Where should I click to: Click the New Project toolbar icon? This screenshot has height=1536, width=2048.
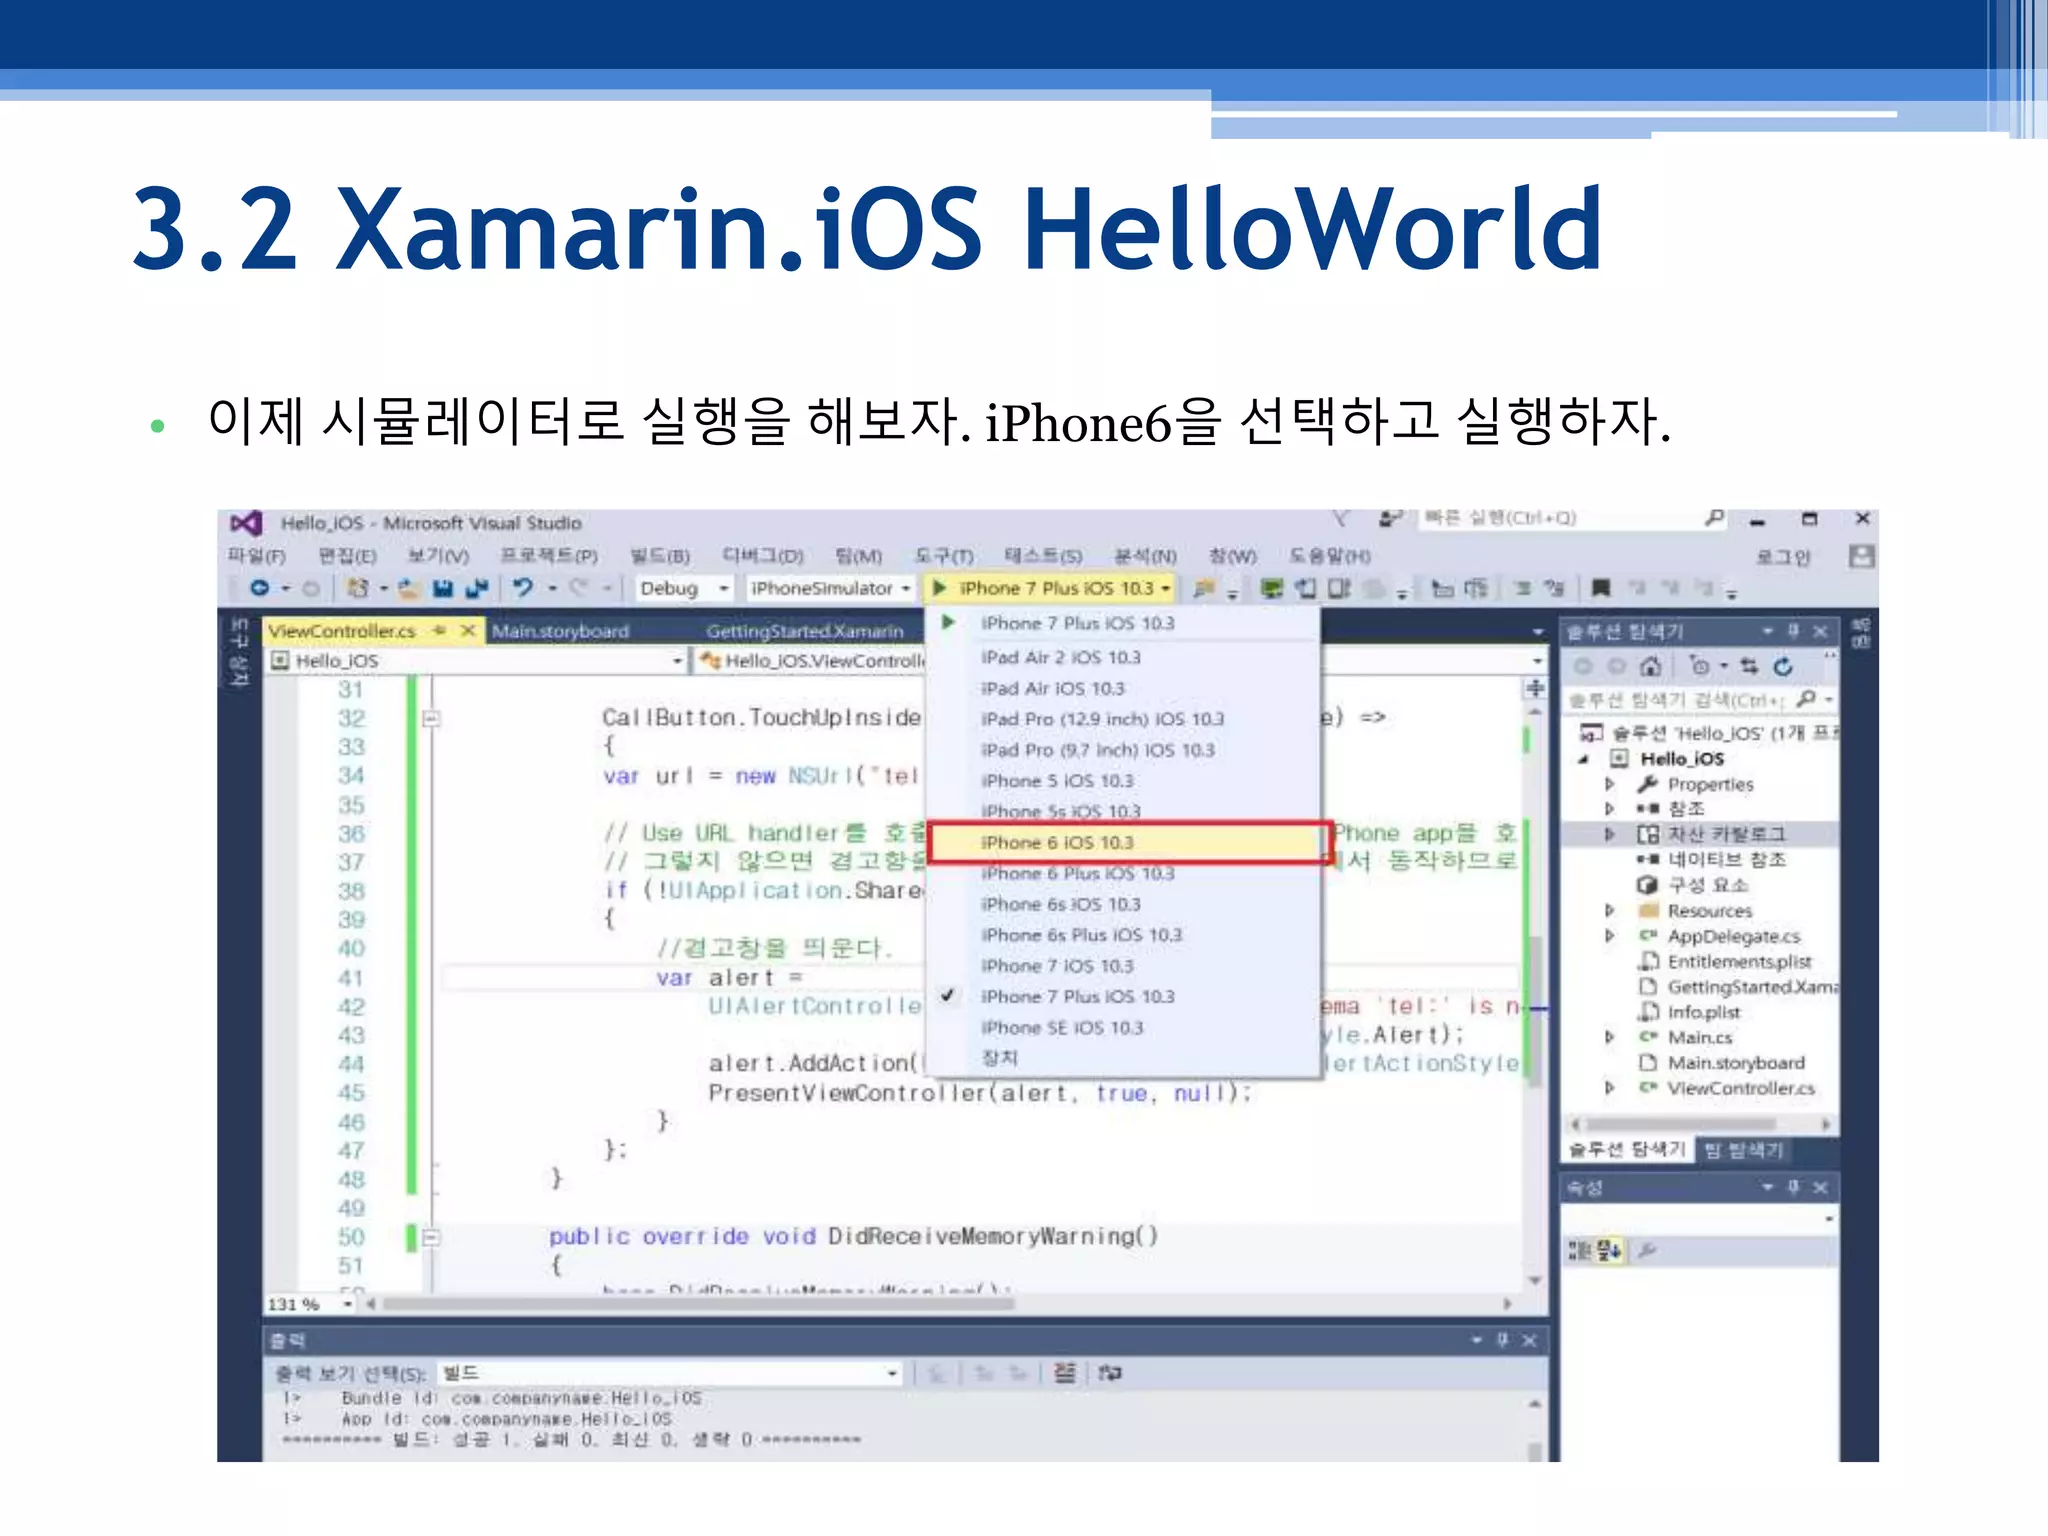click(x=357, y=588)
